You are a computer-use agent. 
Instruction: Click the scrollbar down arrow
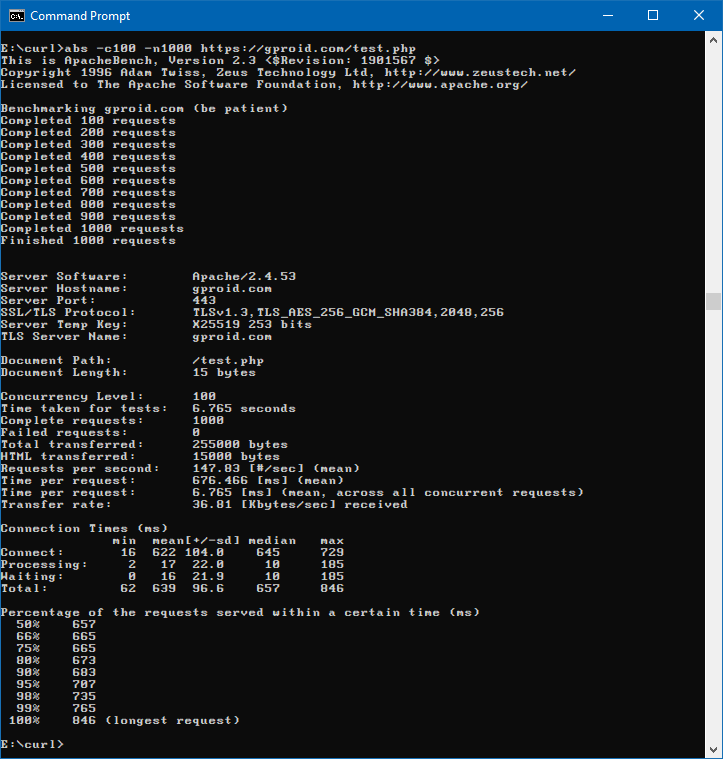pos(713,749)
